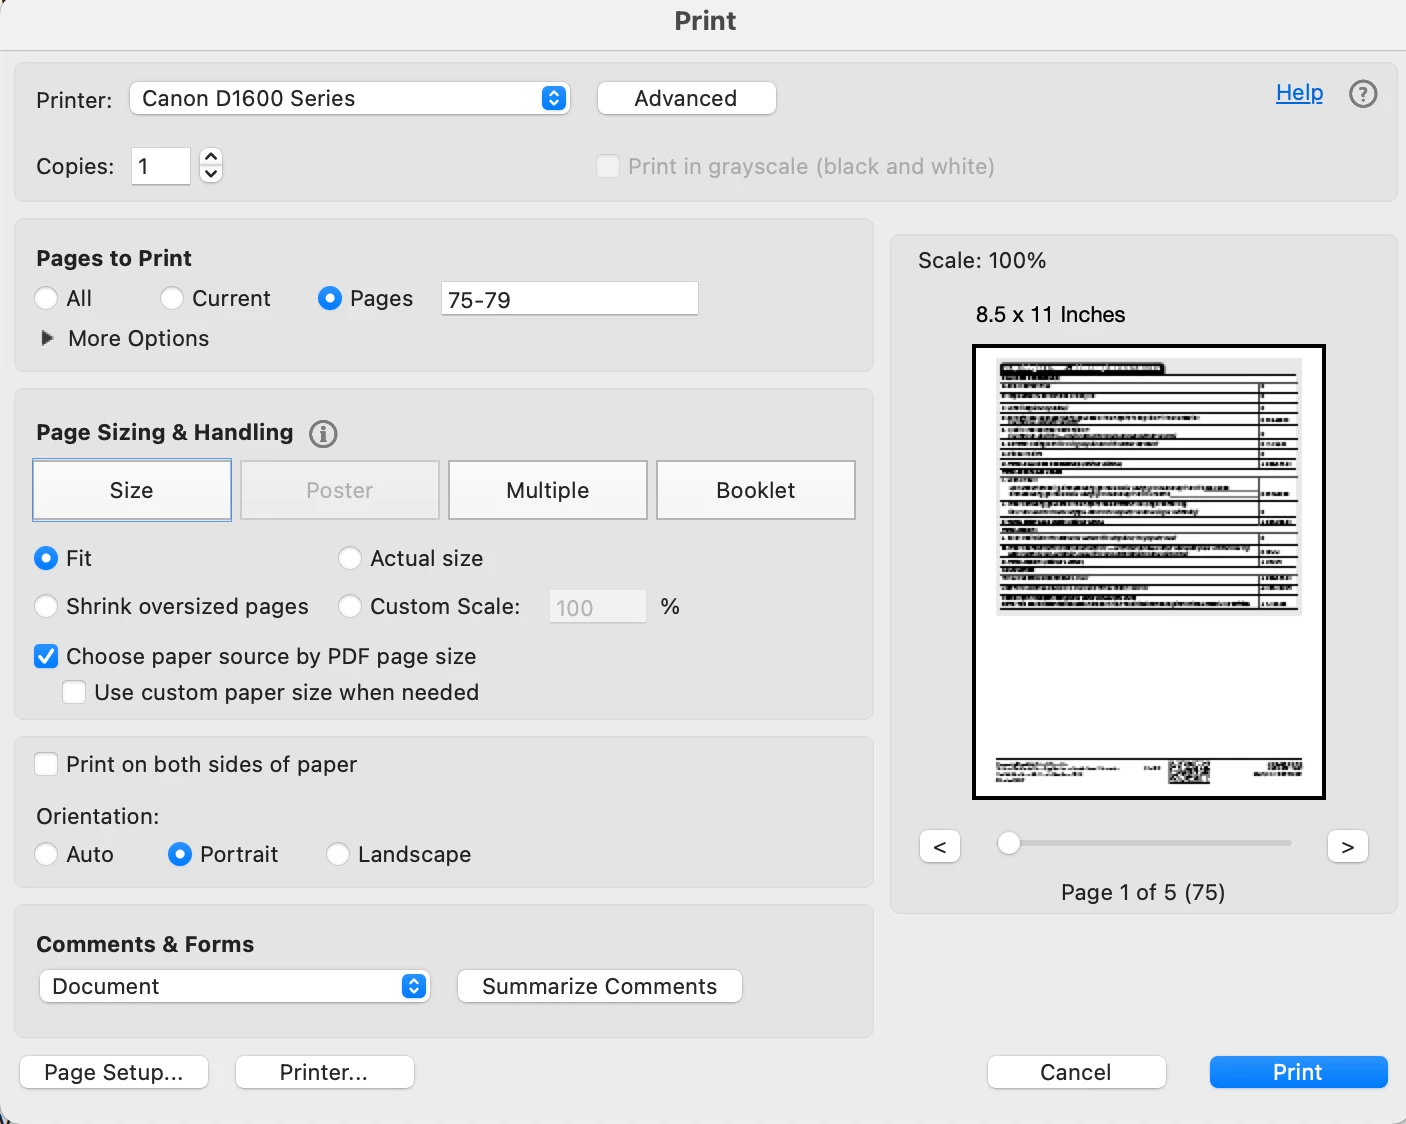Expand More Options disclosure triangle
The width and height of the screenshot is (1406, 1124).
(47, 338)
